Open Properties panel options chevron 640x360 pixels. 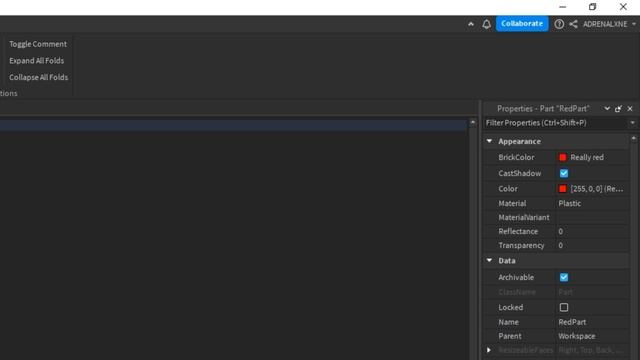(607, 109)
